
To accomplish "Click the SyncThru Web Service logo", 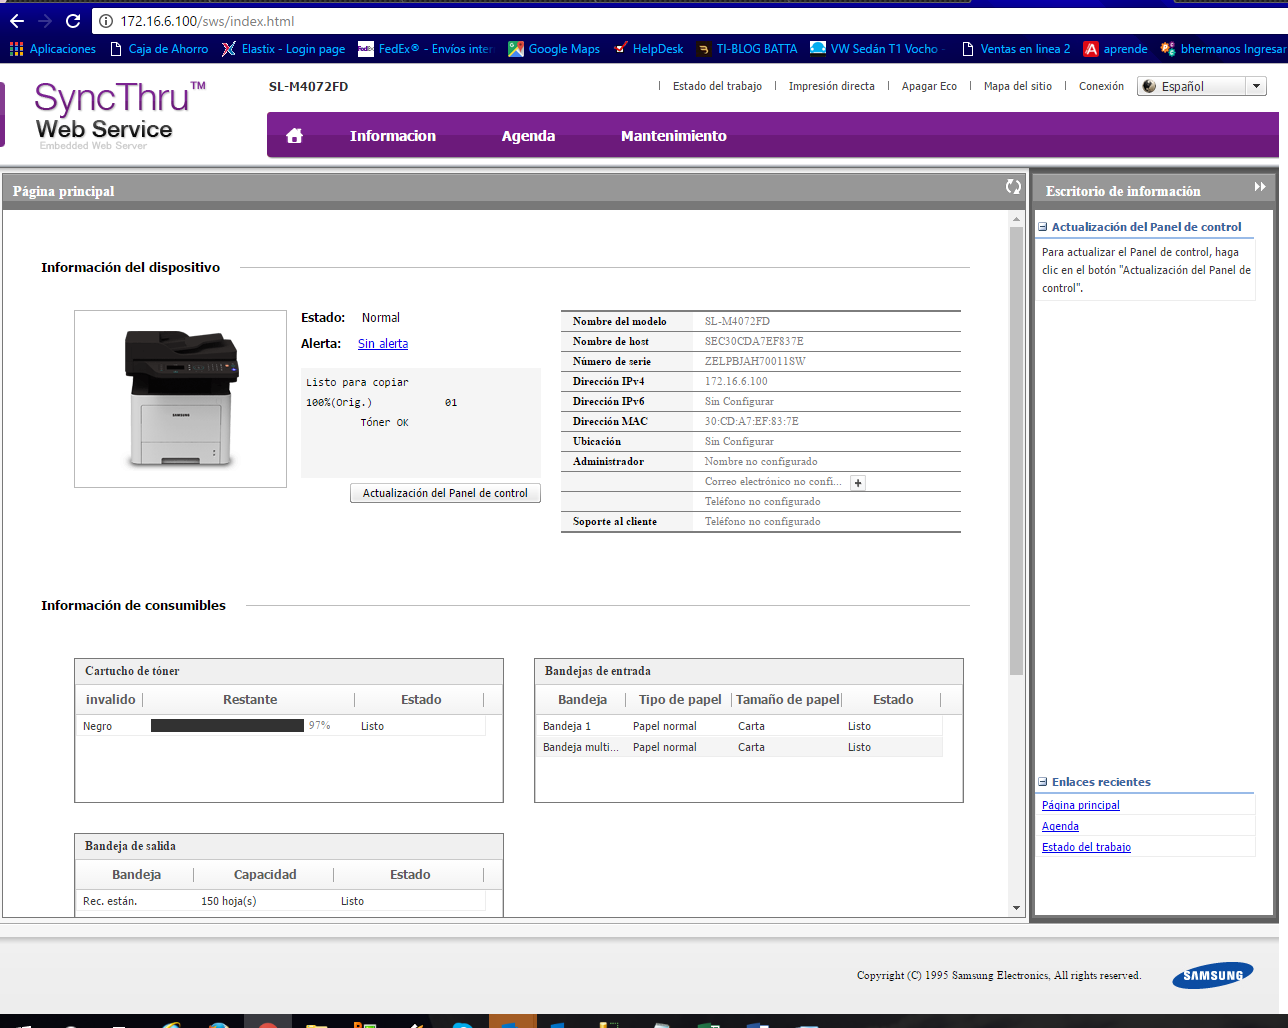I will [118, 114].
